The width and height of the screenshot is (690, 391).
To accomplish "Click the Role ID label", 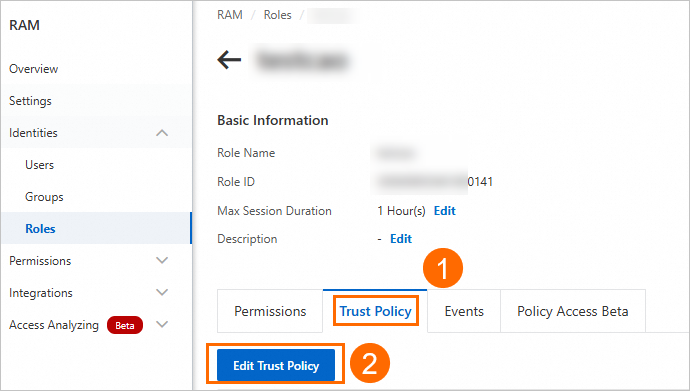I will 236,182.
